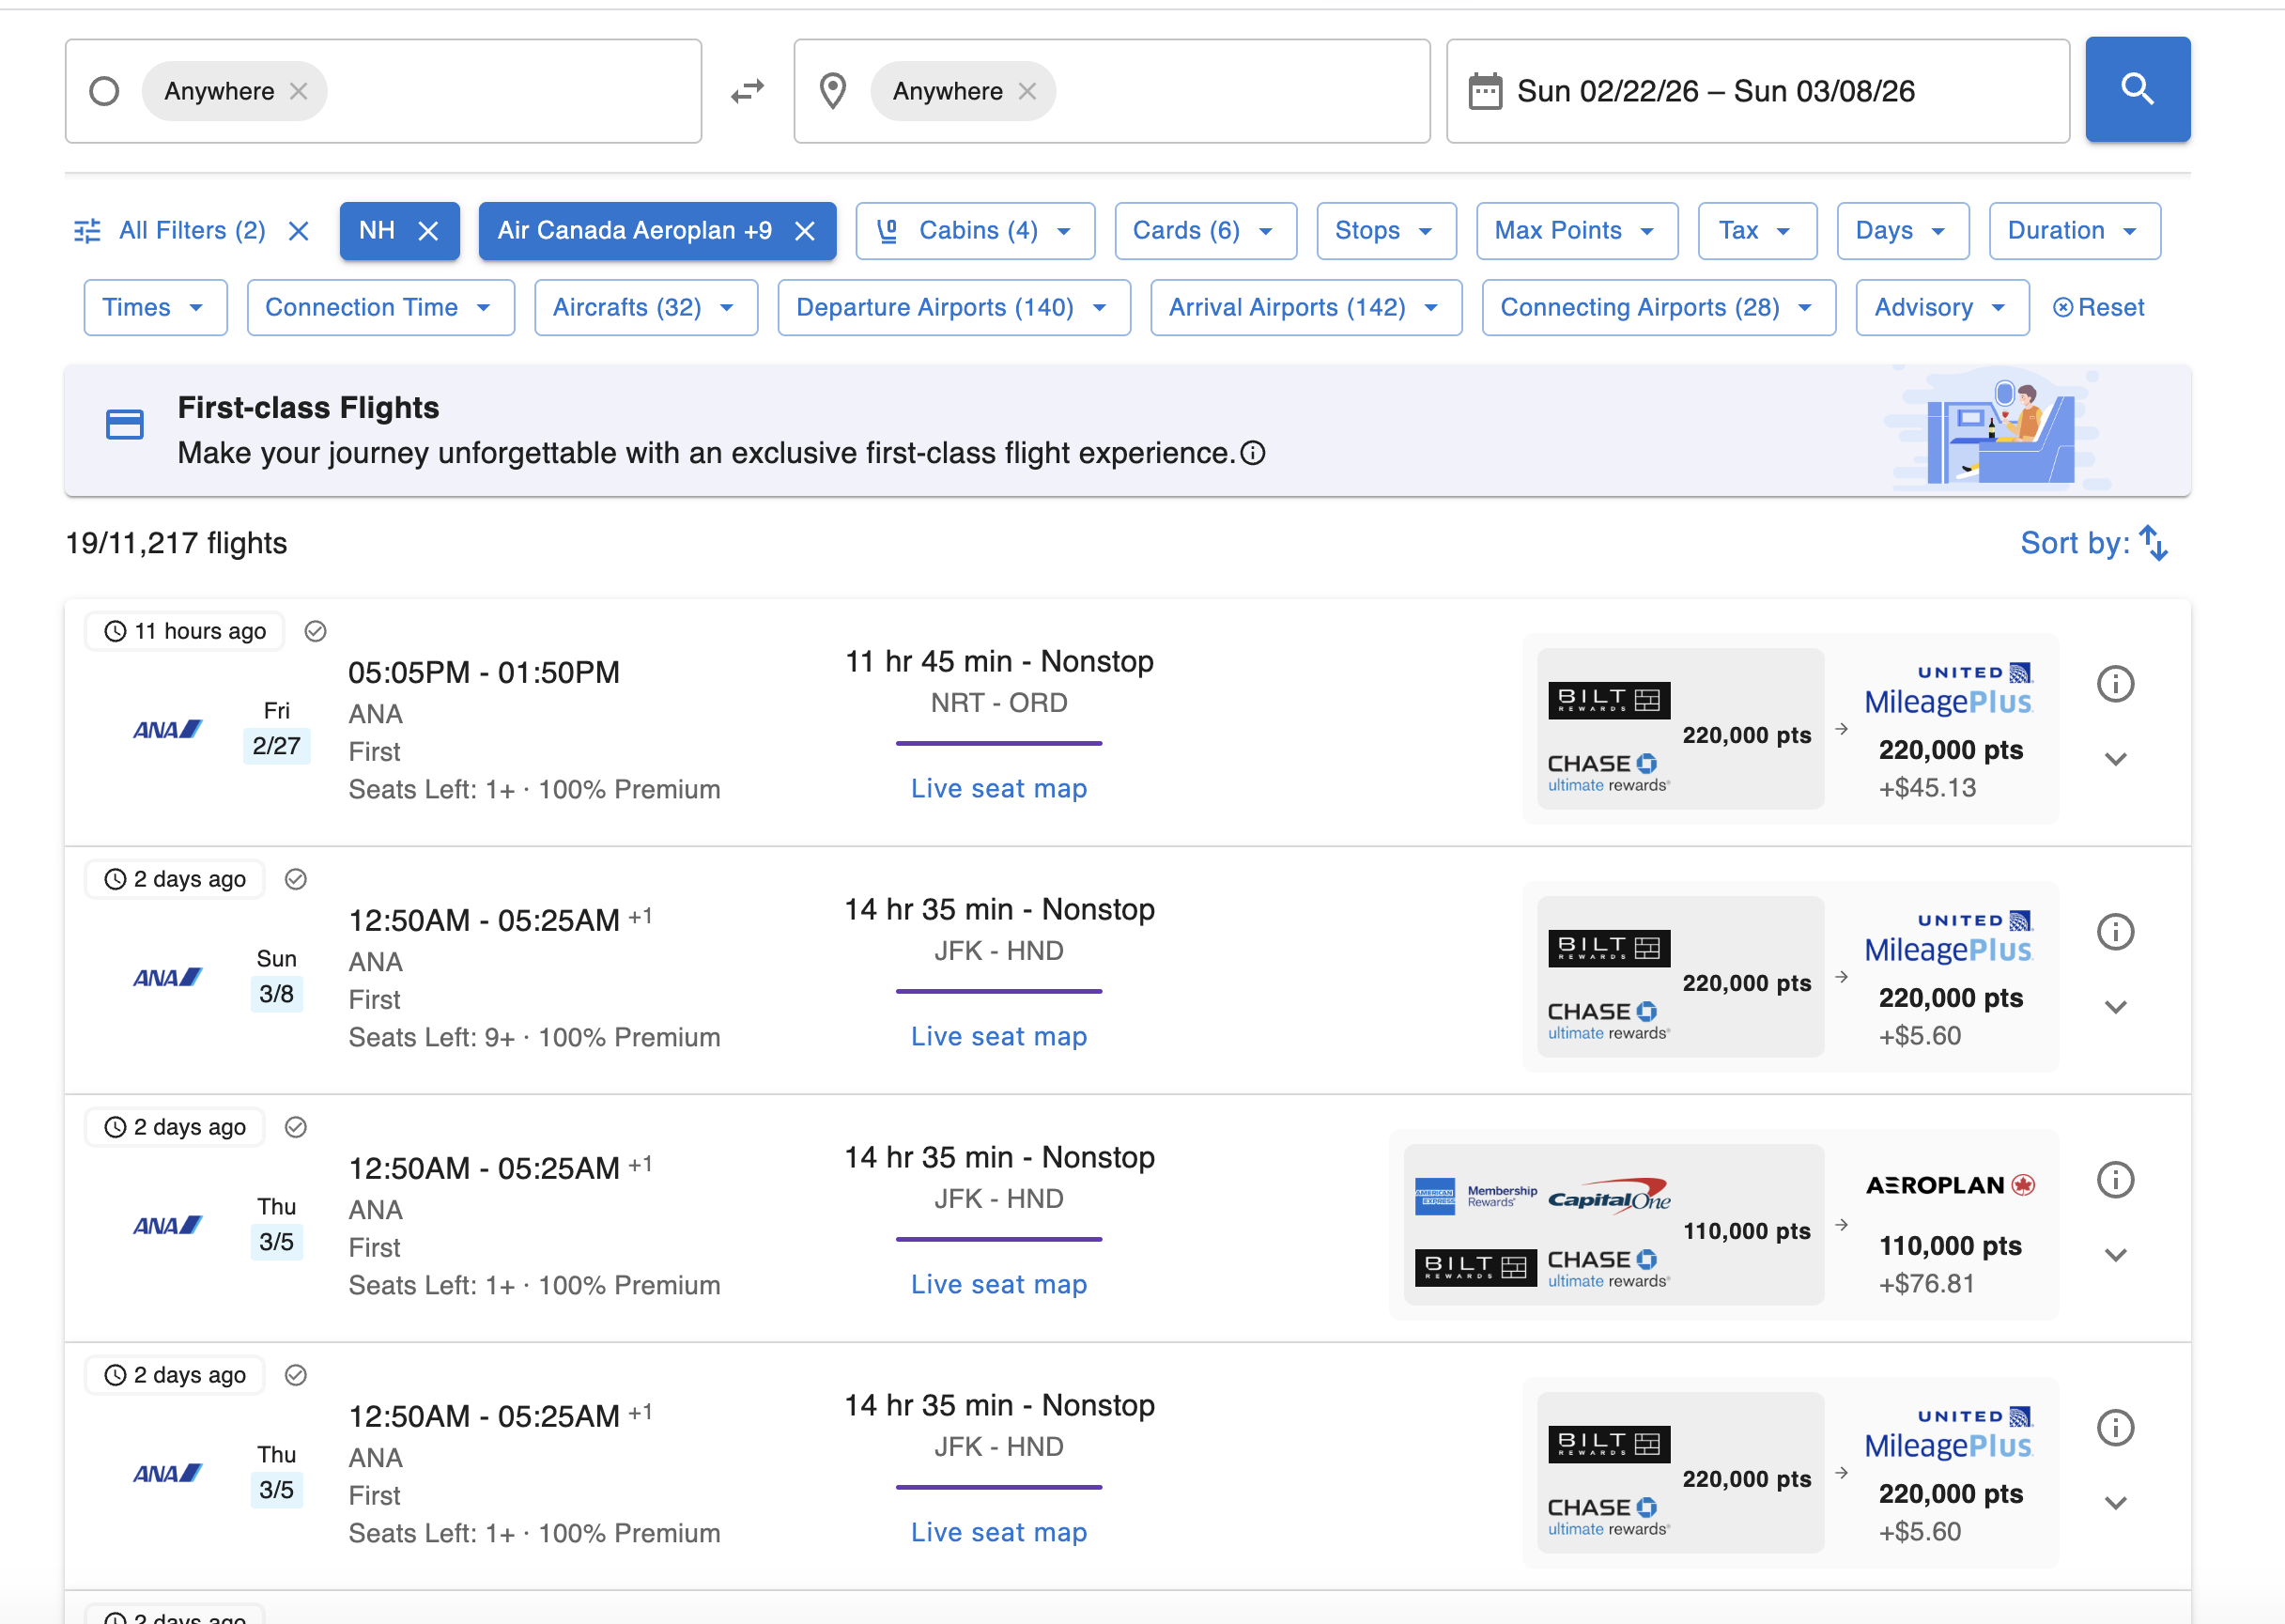Expand the Sun 3/8 JFK - HND chevron
Image resolution: width=2285 pixels, height=1624 pixels.
click(x=2115, y=1007)
